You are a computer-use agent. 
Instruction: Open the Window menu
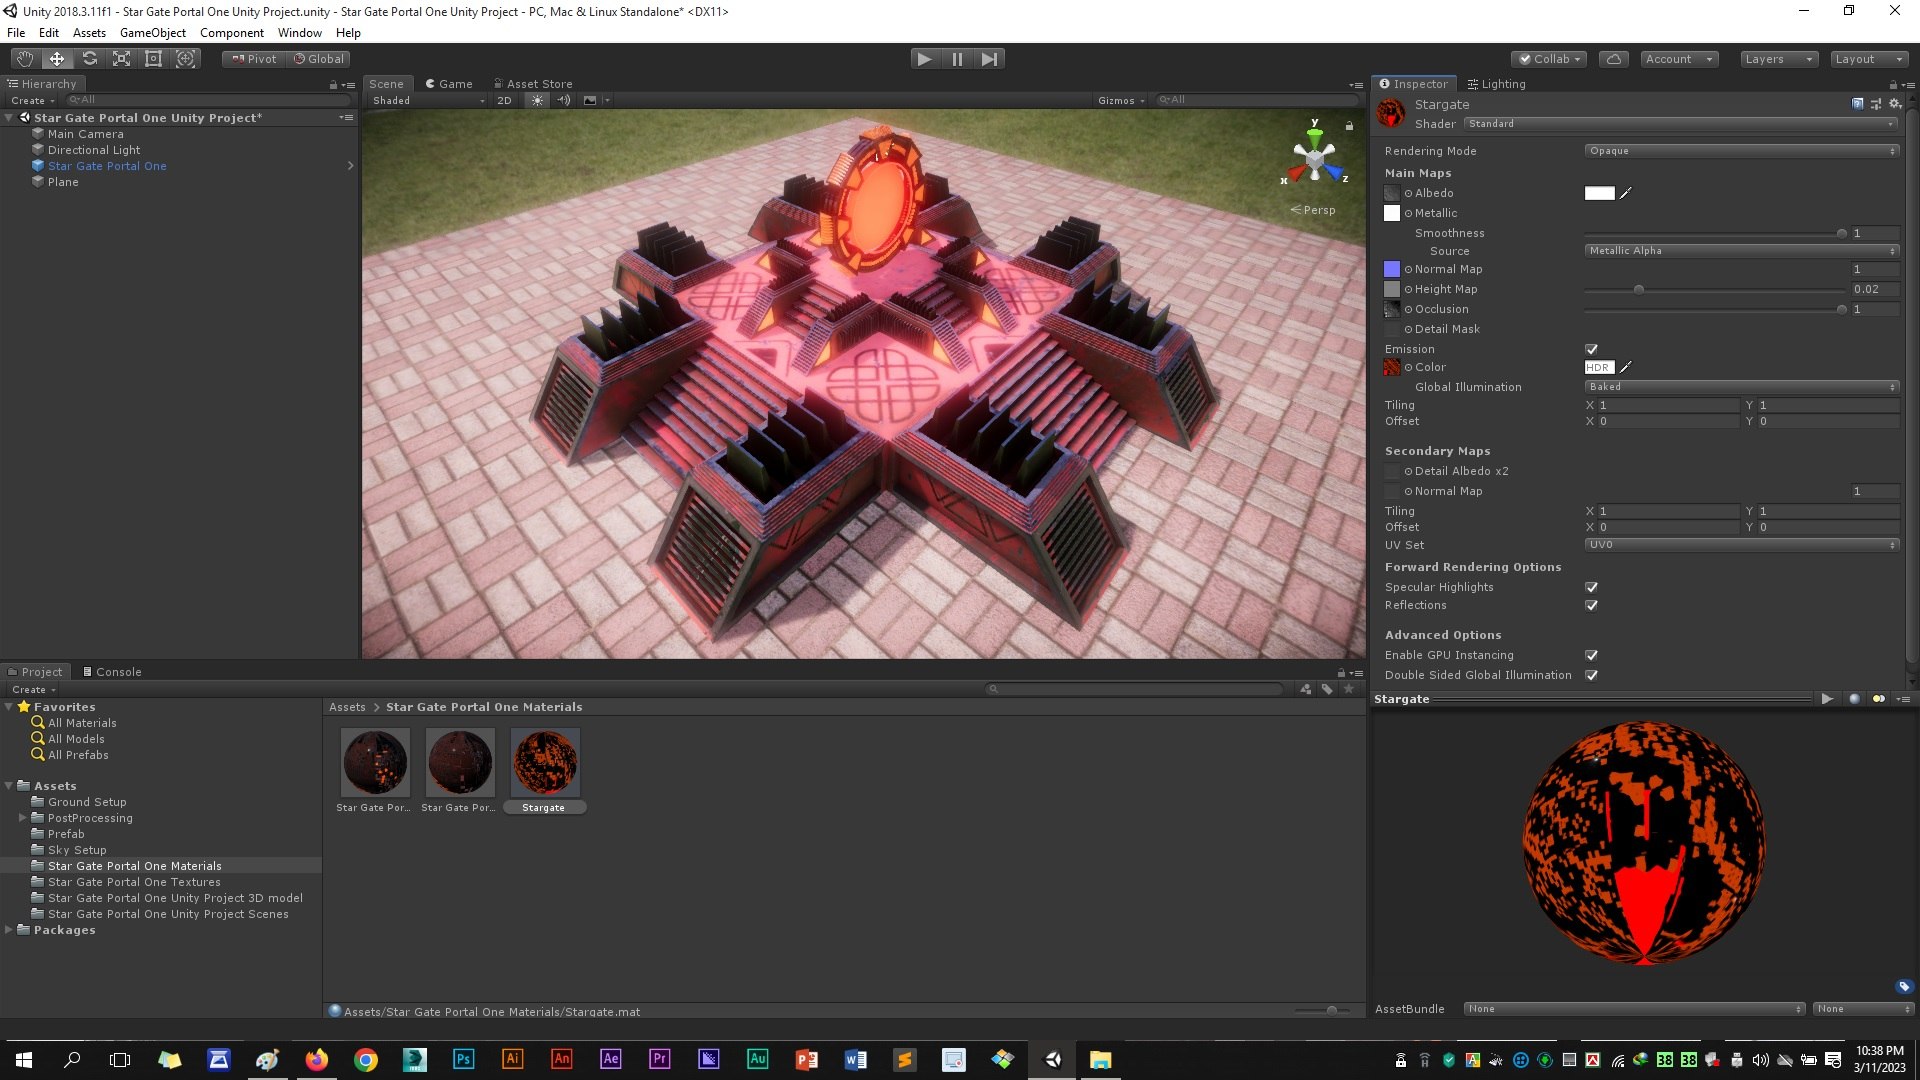pos(300,33)
